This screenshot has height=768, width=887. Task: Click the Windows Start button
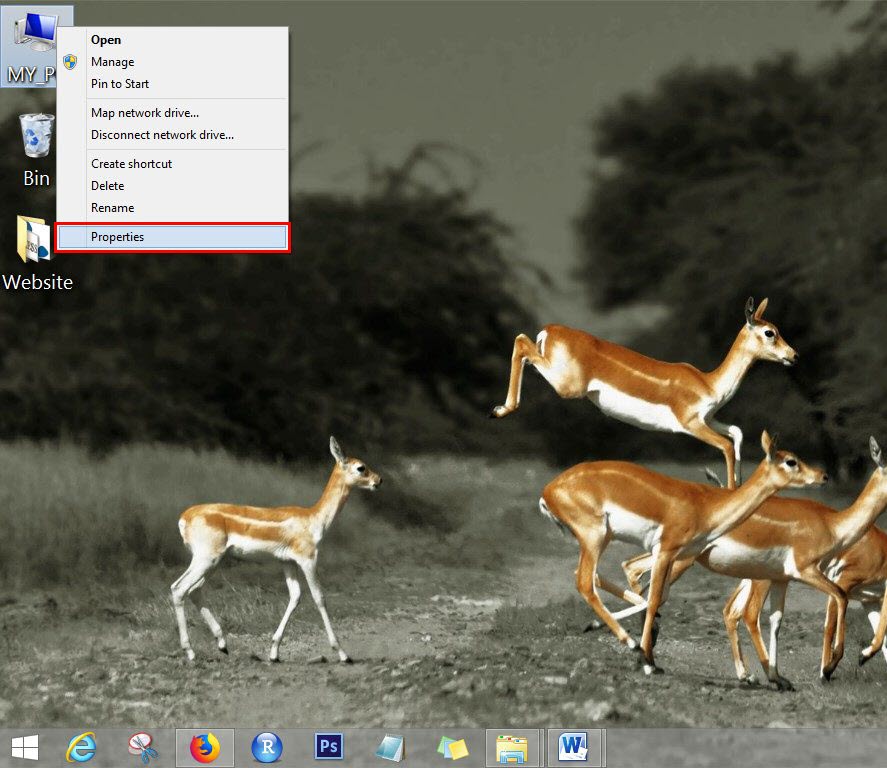[26, 747]
